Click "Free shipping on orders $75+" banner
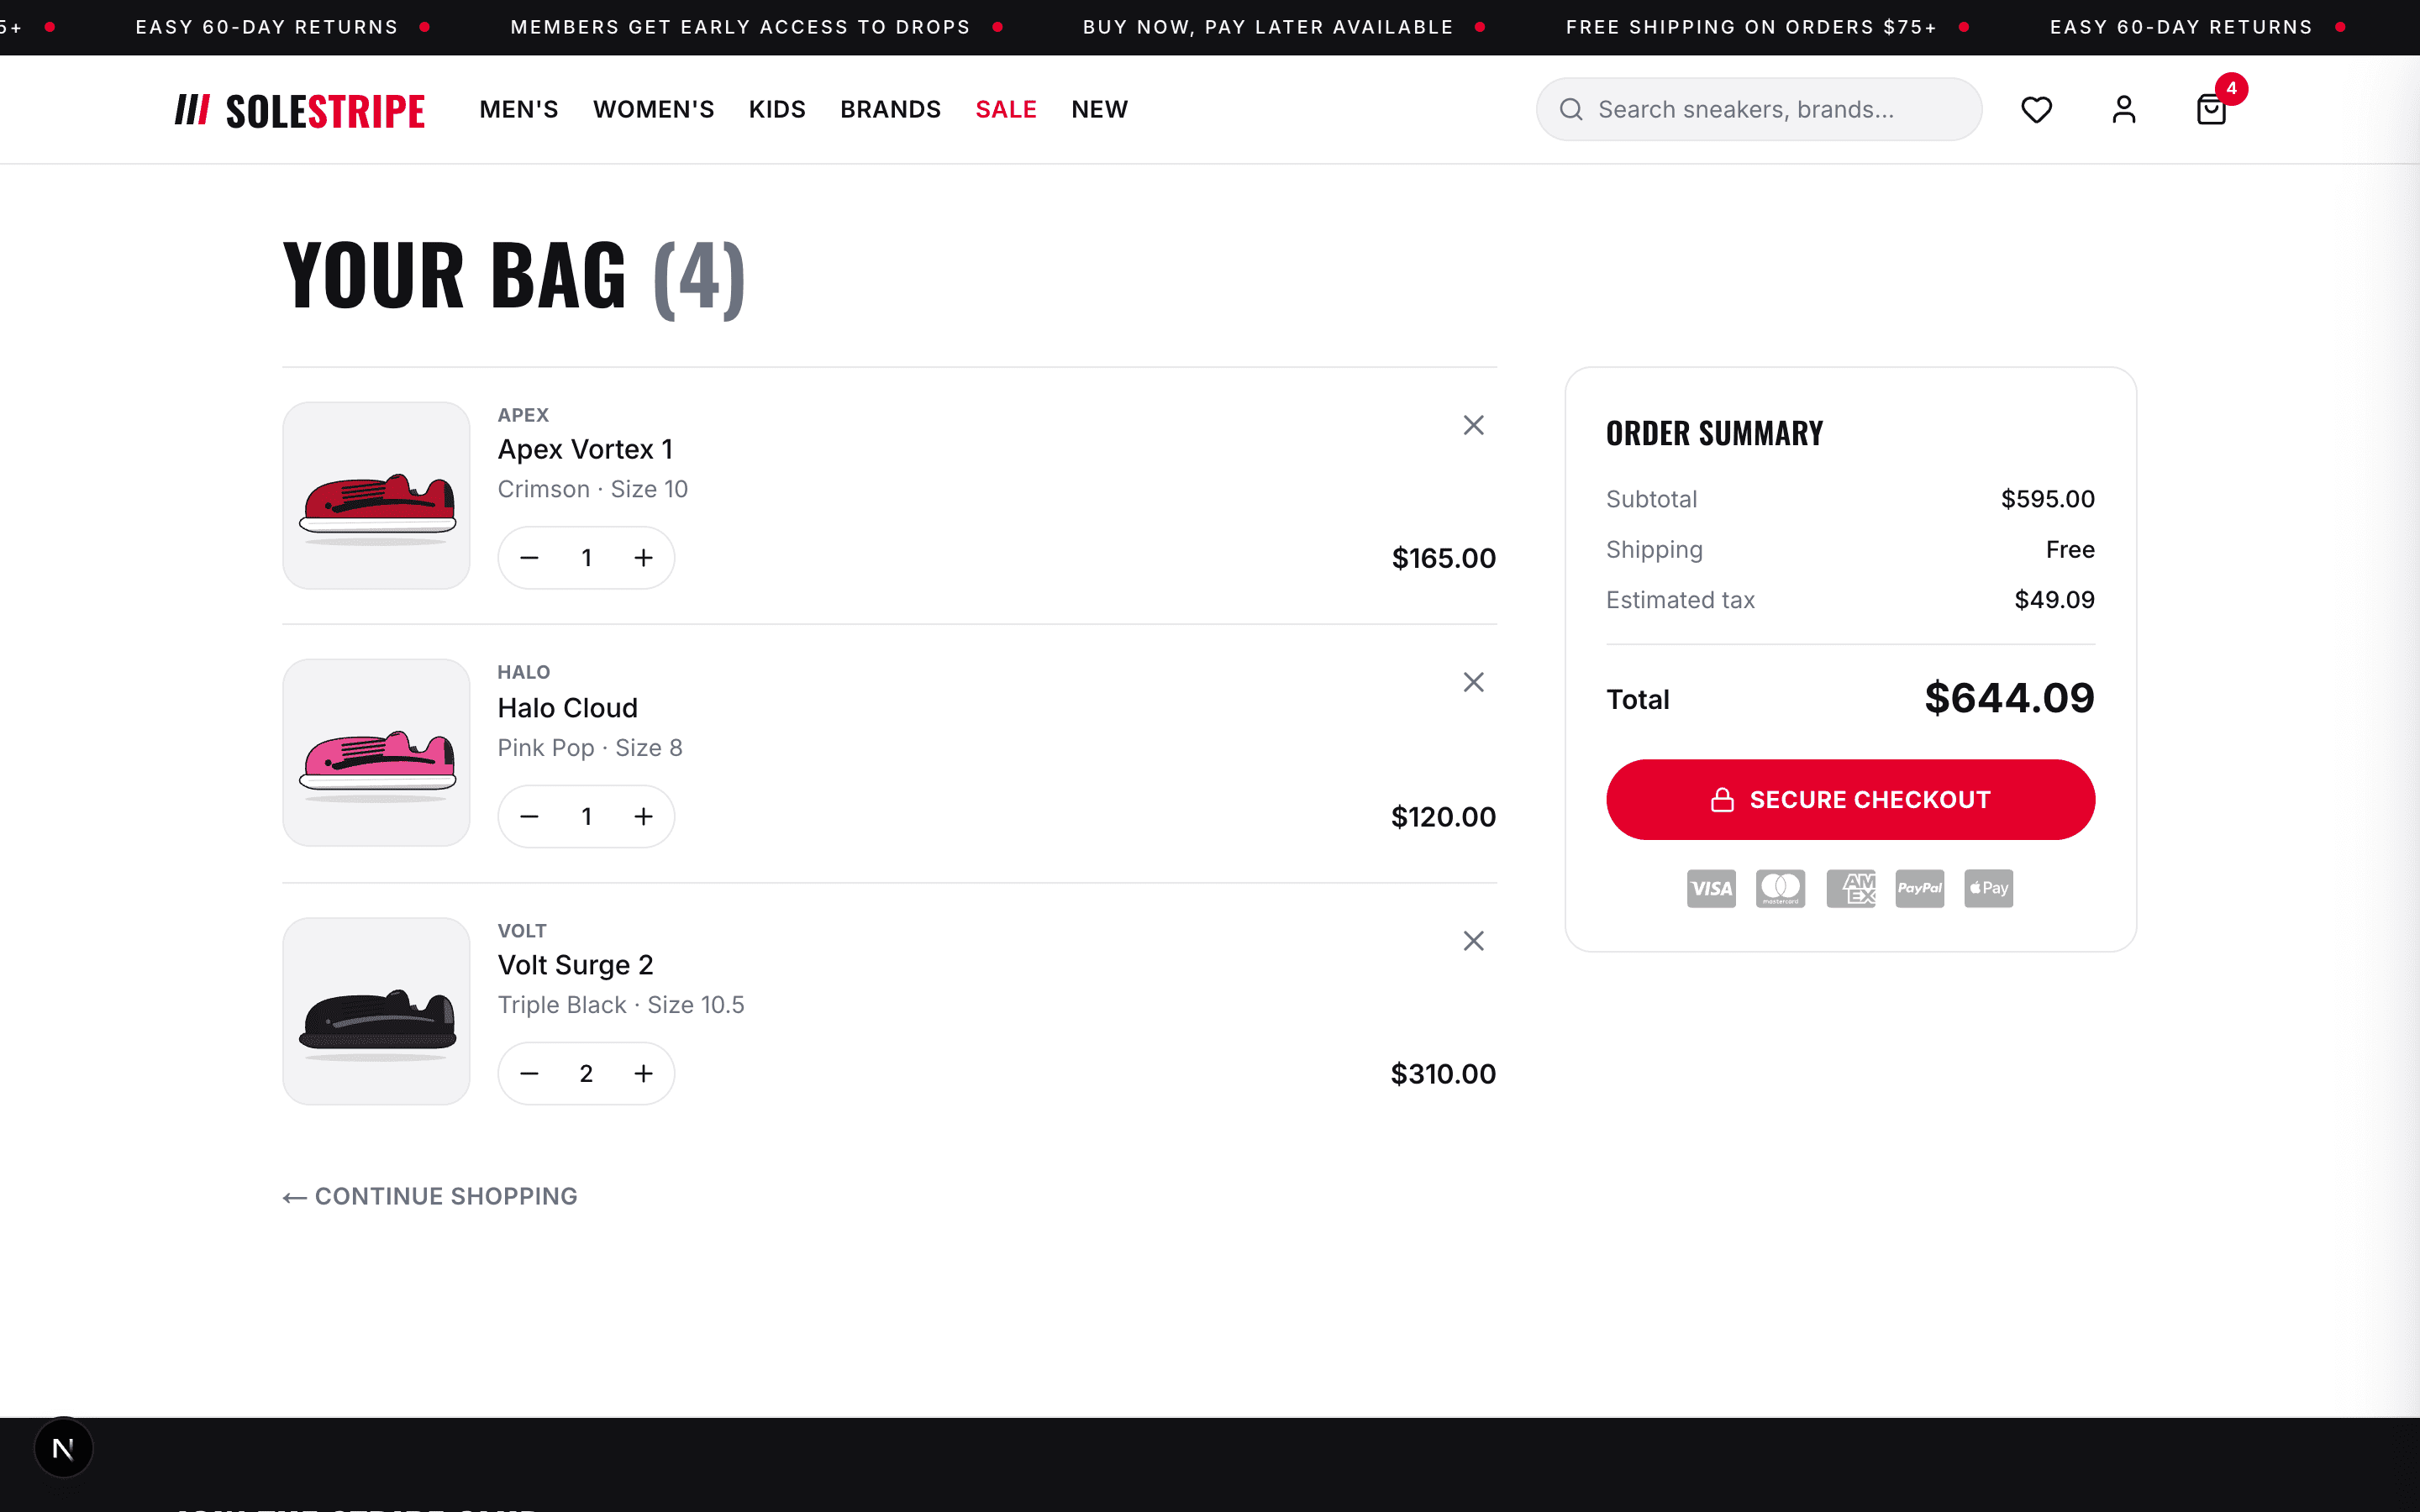 pyautogui.click(x=1751, y=27)
